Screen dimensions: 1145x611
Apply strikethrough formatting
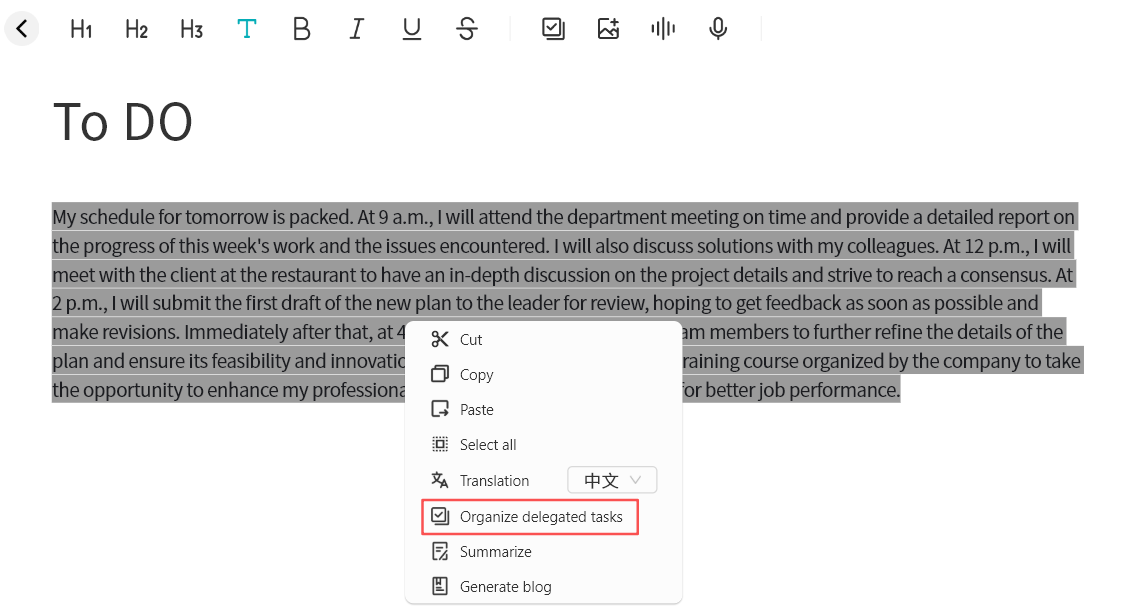466,29
